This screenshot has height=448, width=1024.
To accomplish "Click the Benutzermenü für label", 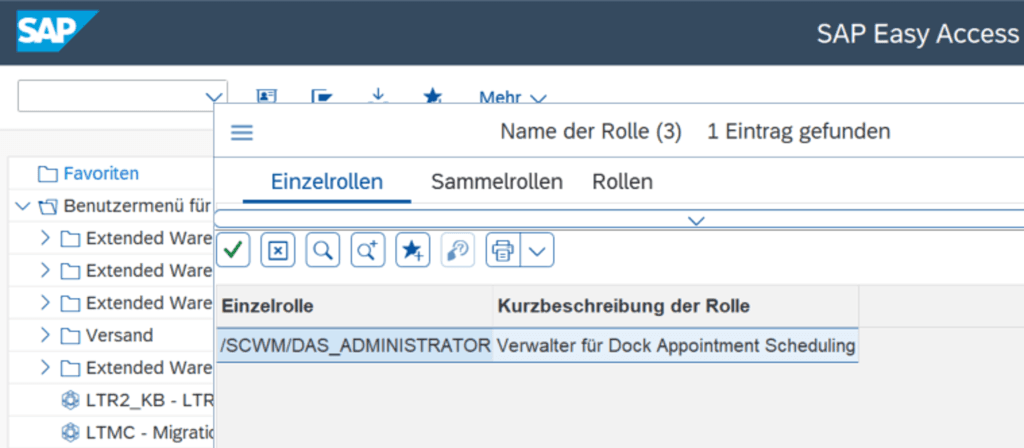I will (x=138, y=206).
